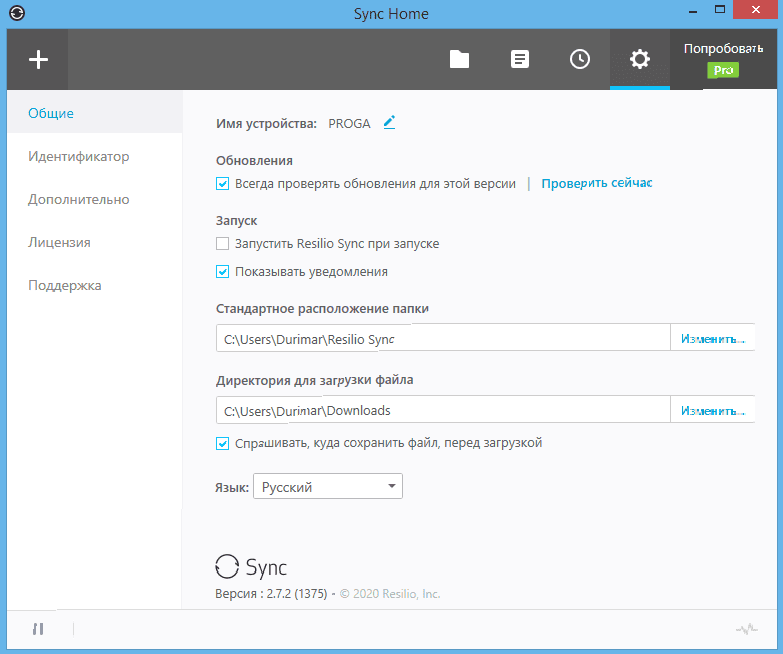Viewport: 783px width, 654px height.
Task: Close the Sync Home window
Action: [756, 9]
